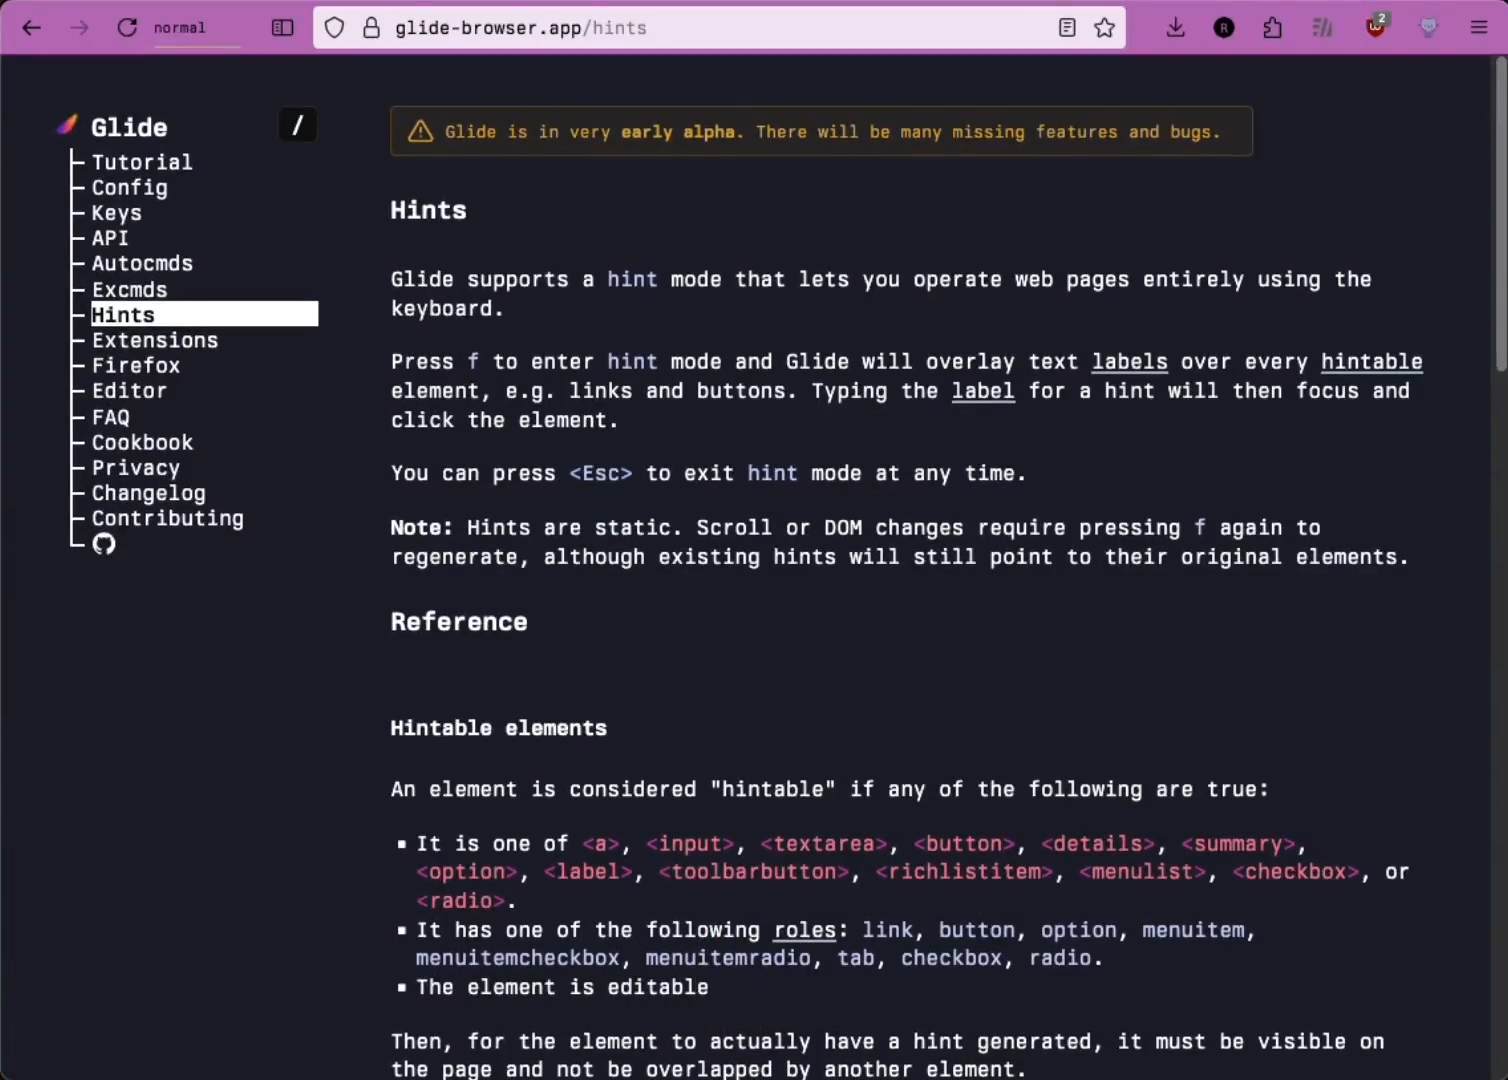Viewport: 1508px width, 1080px height.
Task: View site security lock info
Action: click(x=371, y=28)
